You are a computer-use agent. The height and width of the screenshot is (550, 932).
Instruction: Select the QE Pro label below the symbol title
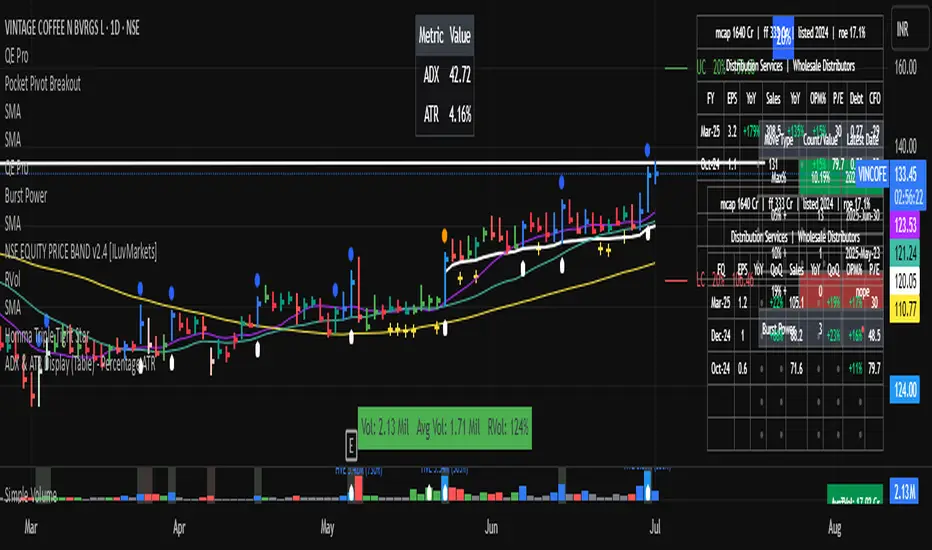(x=17, y=56)
